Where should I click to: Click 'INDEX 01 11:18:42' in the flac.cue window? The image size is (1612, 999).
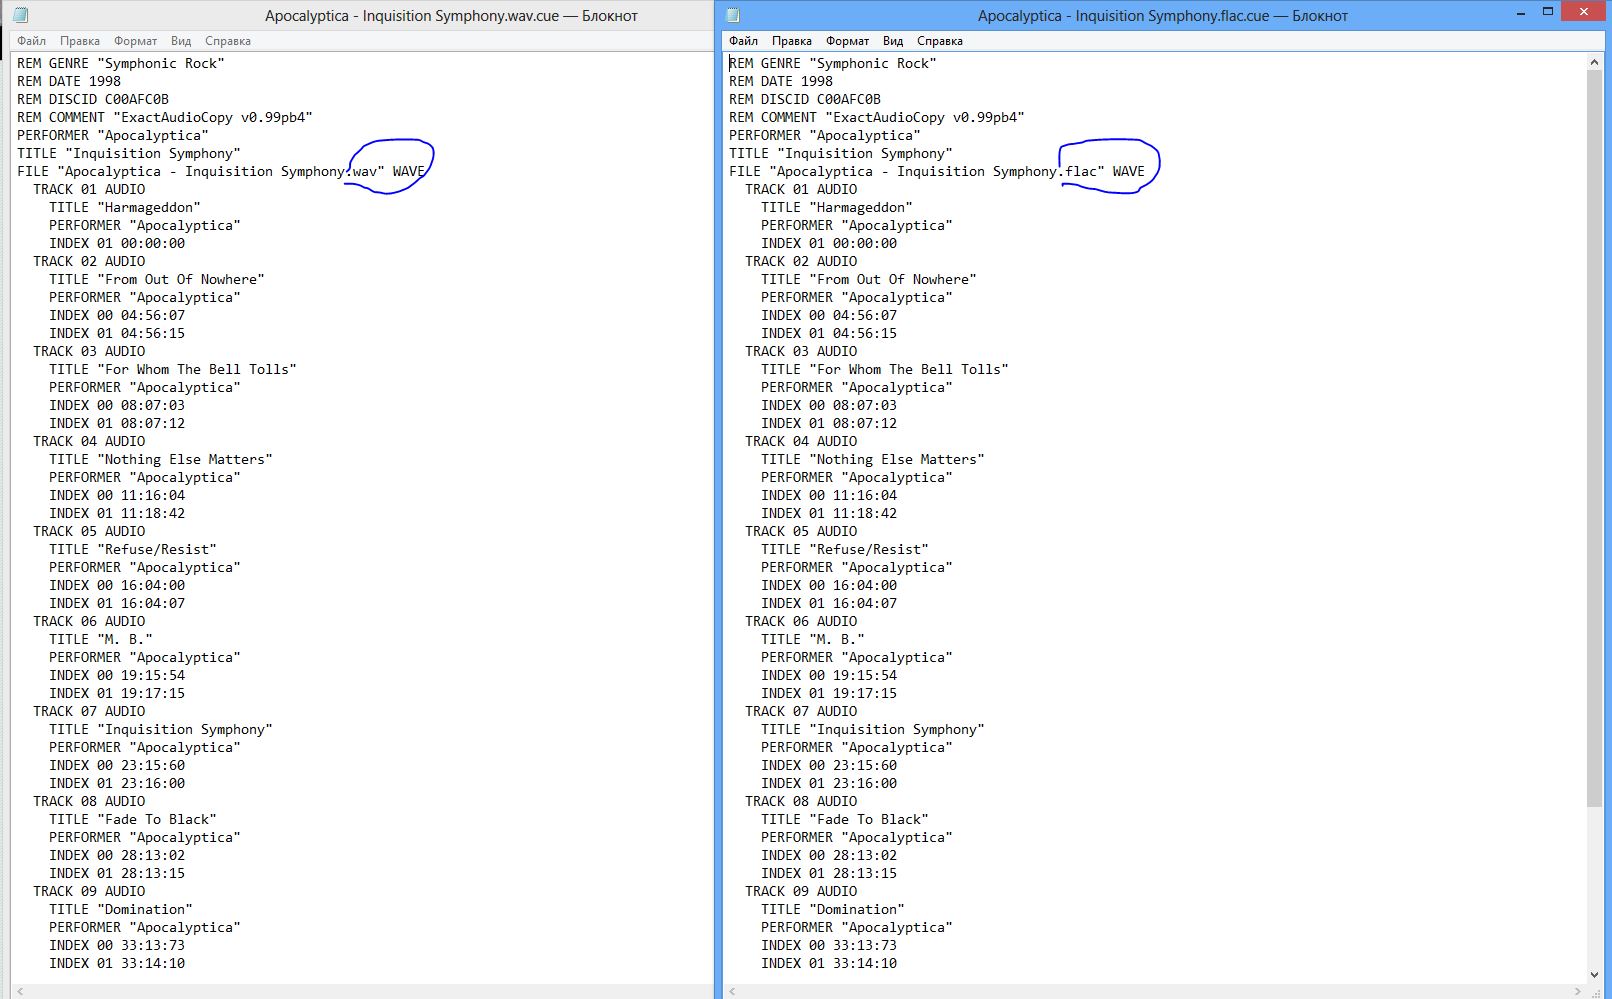tap(829, 514)
